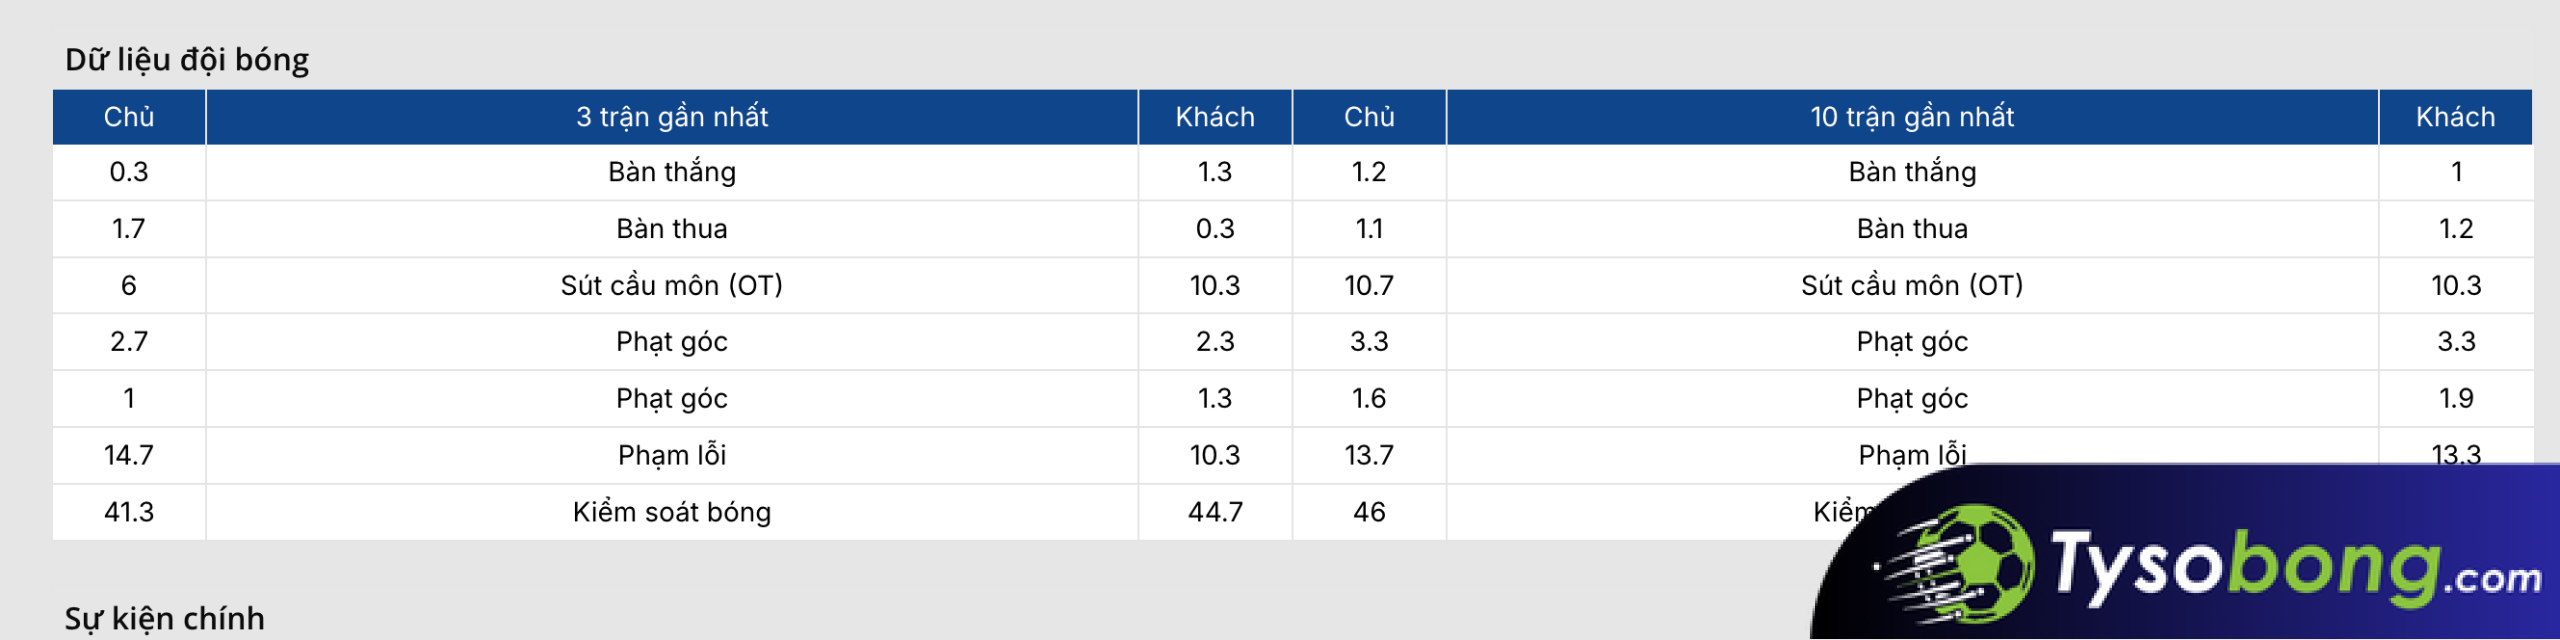Select "Sút cầu môn (OT)" in 3-match table

point(671,286)
